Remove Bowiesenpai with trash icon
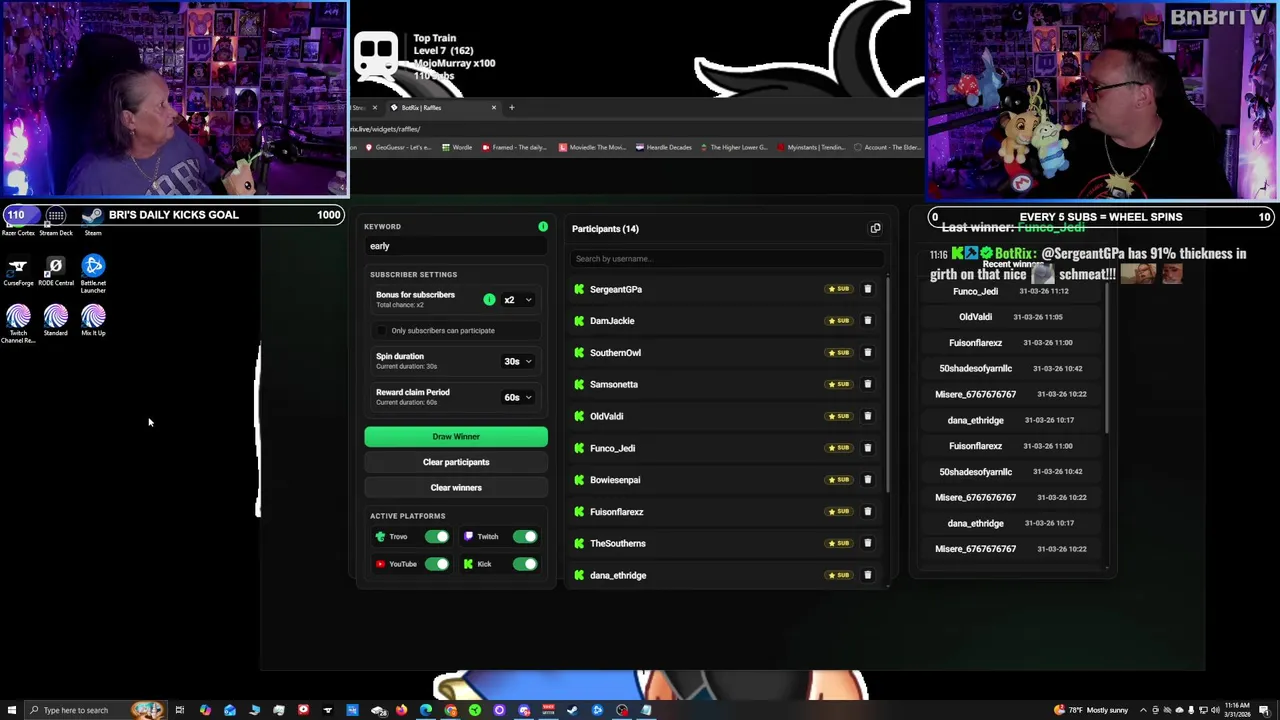The image size is (1280, 720). tap(867, 480)
